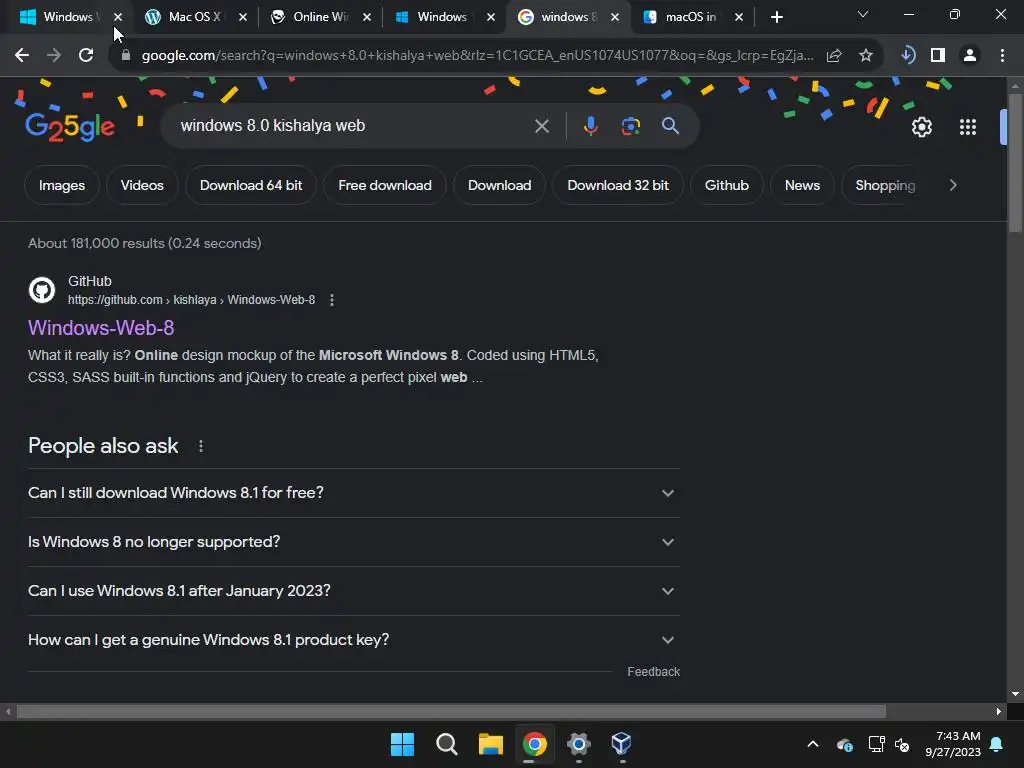Click the scroll right arrow of the horizontal scrollbar

click(999, 712)
